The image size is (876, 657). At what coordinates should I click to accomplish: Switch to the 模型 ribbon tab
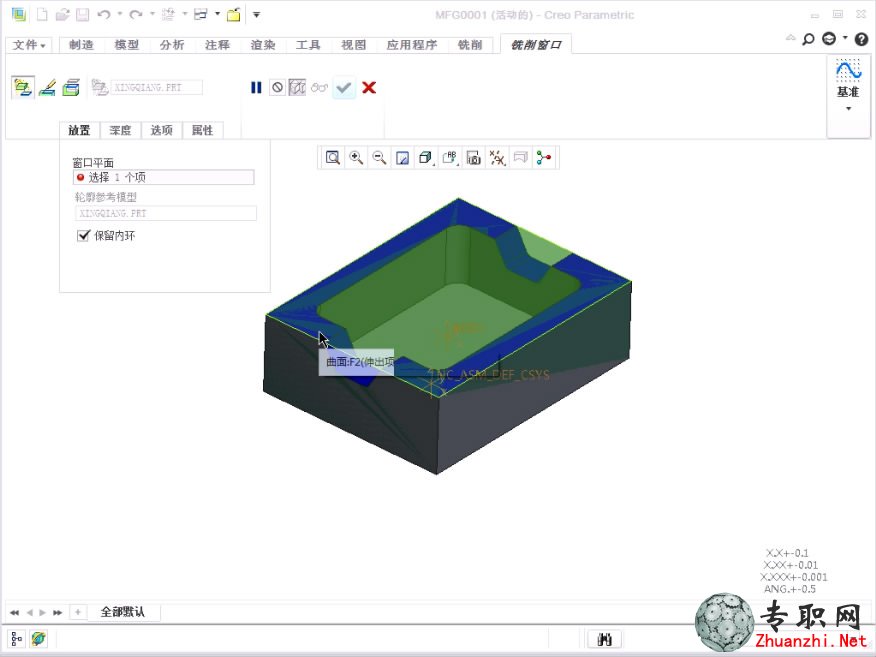[x=127, y=45]
